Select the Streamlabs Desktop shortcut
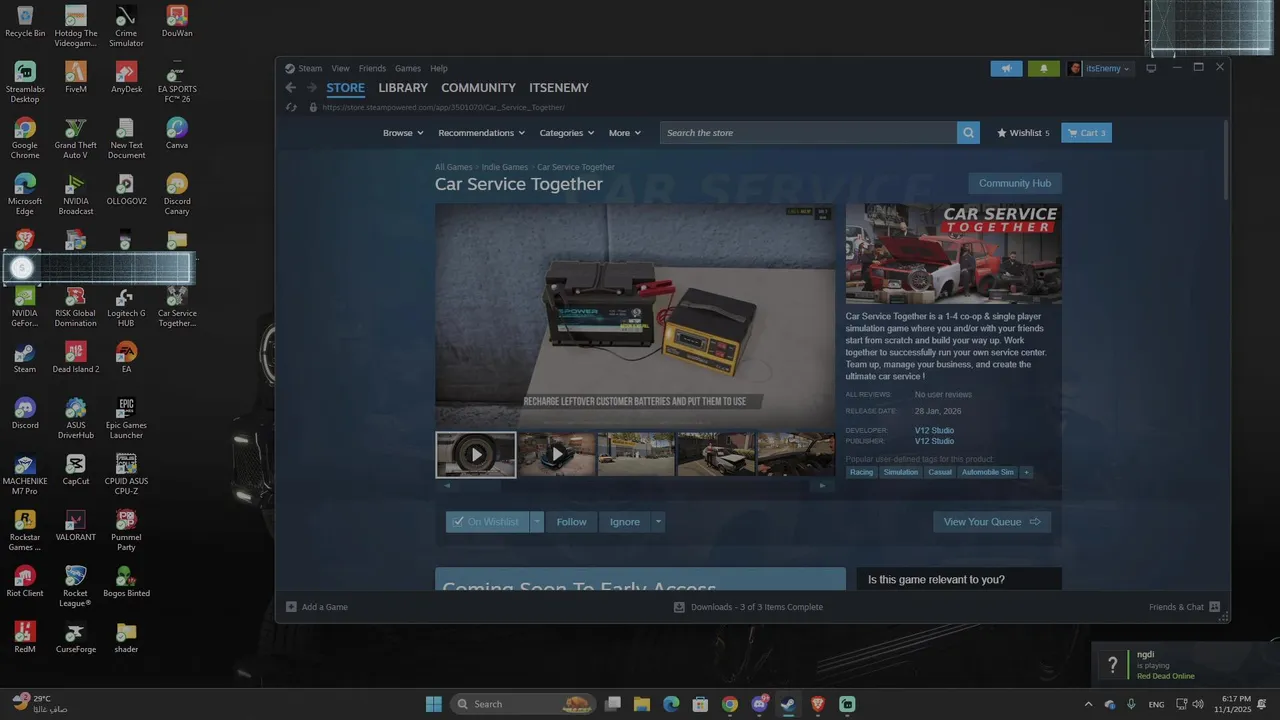The width and height of the screenshot is (1280, 720). pyautogui.click(x=25, y=82)
